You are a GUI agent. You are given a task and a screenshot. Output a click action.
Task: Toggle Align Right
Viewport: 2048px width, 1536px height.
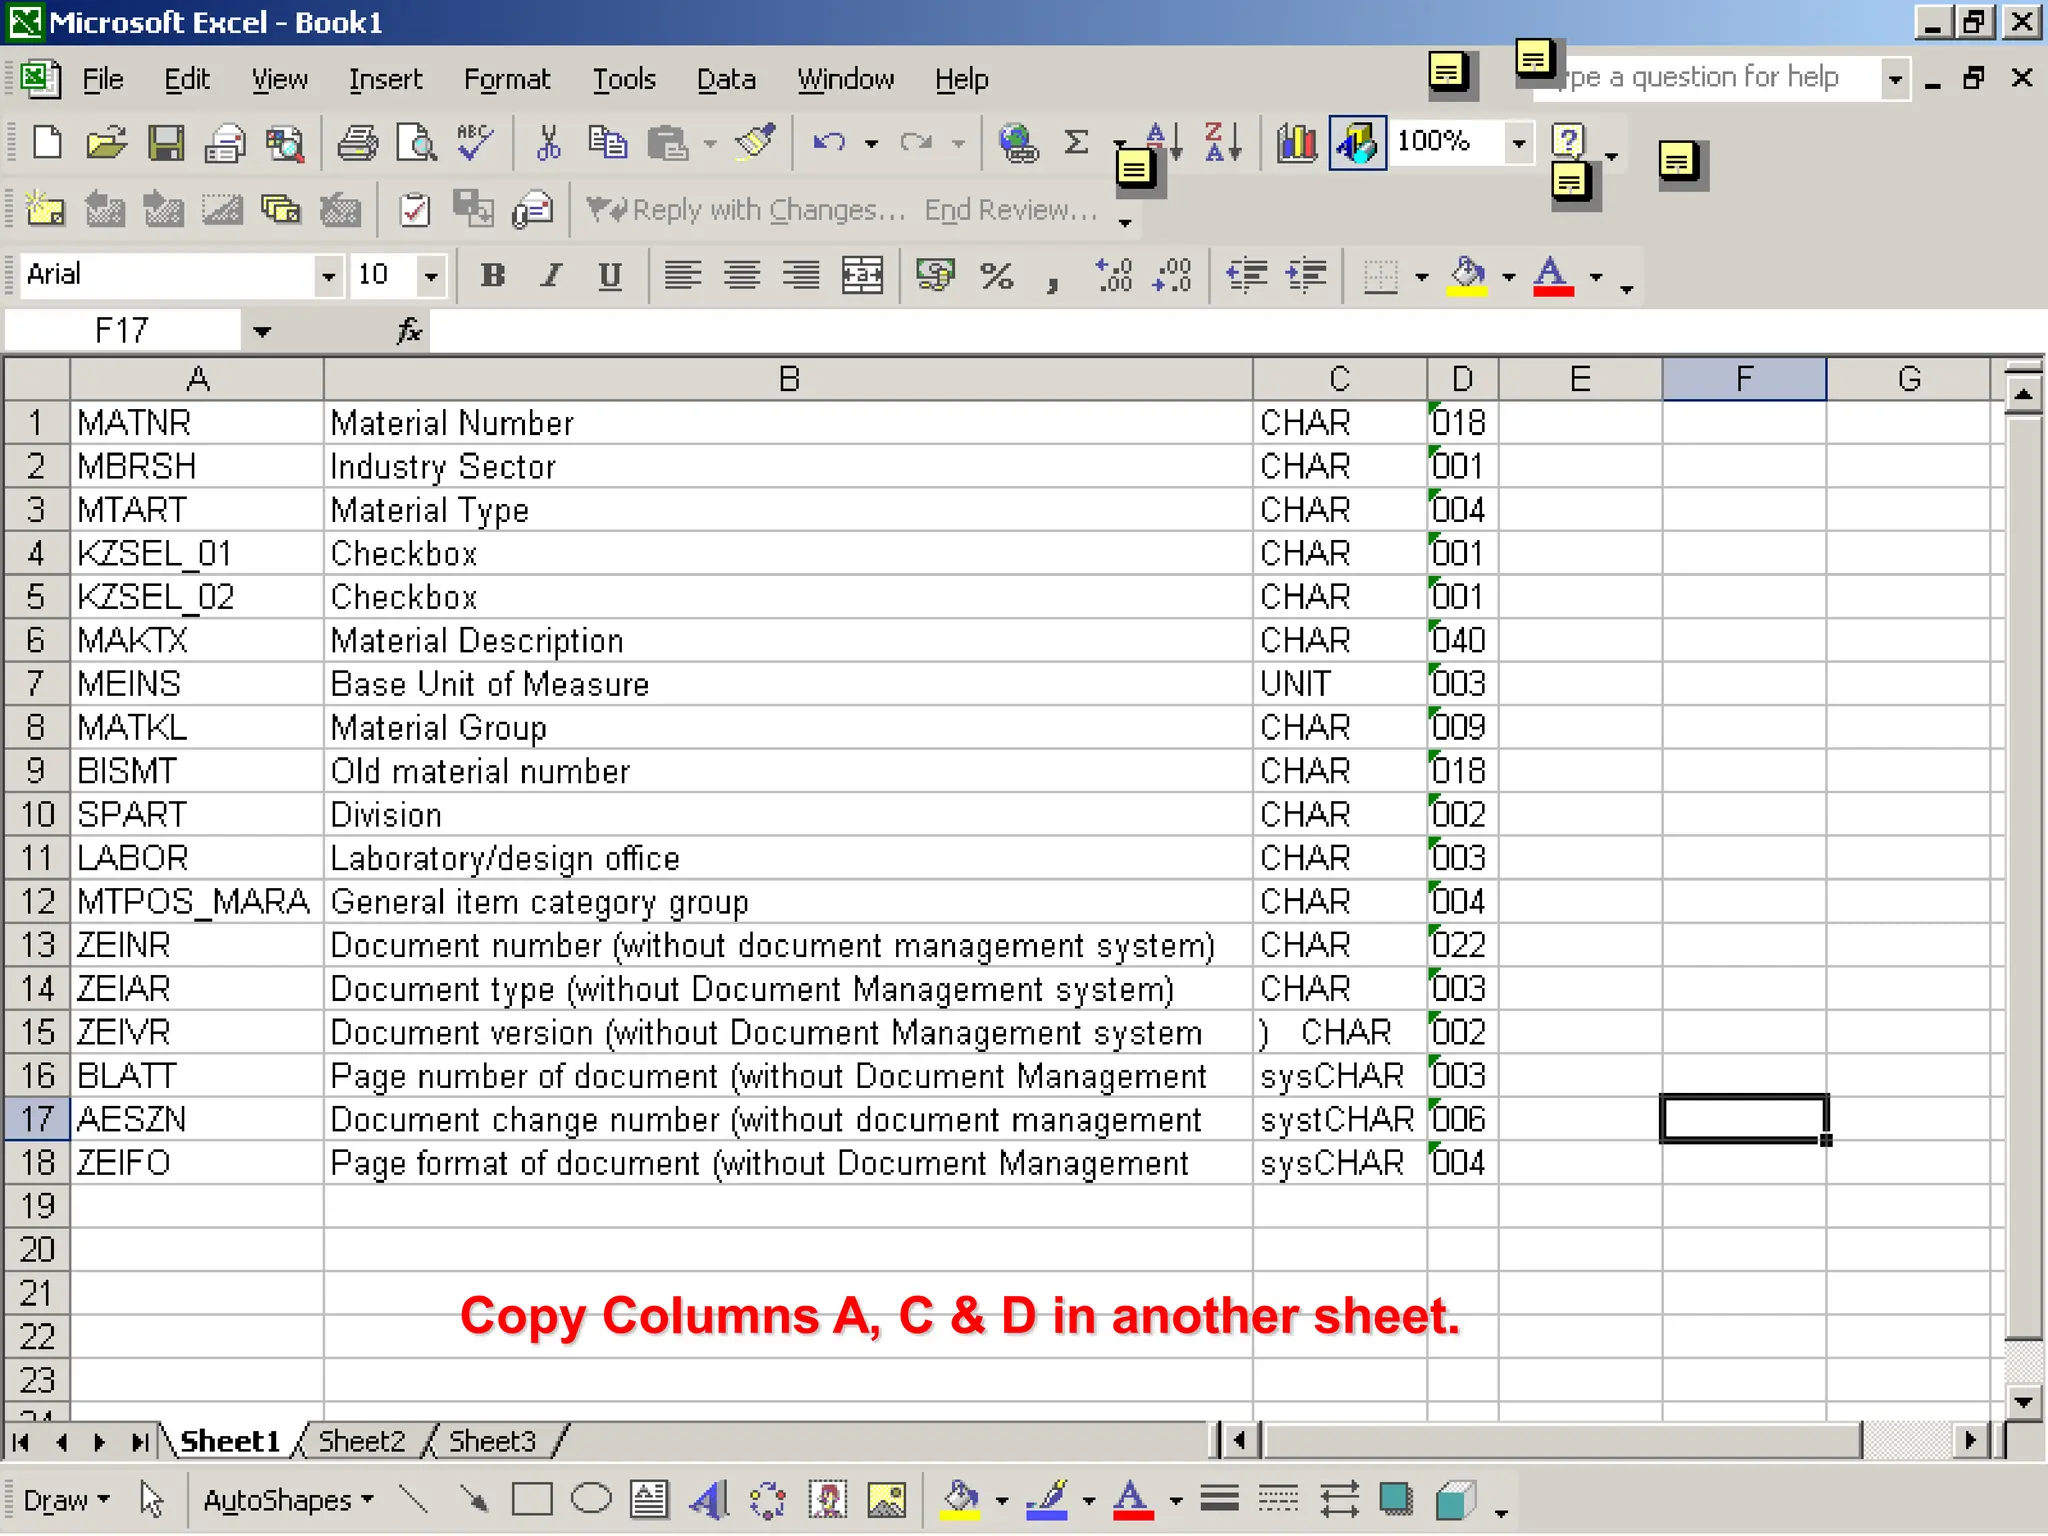pyautogui.click(x=801, y=275)
